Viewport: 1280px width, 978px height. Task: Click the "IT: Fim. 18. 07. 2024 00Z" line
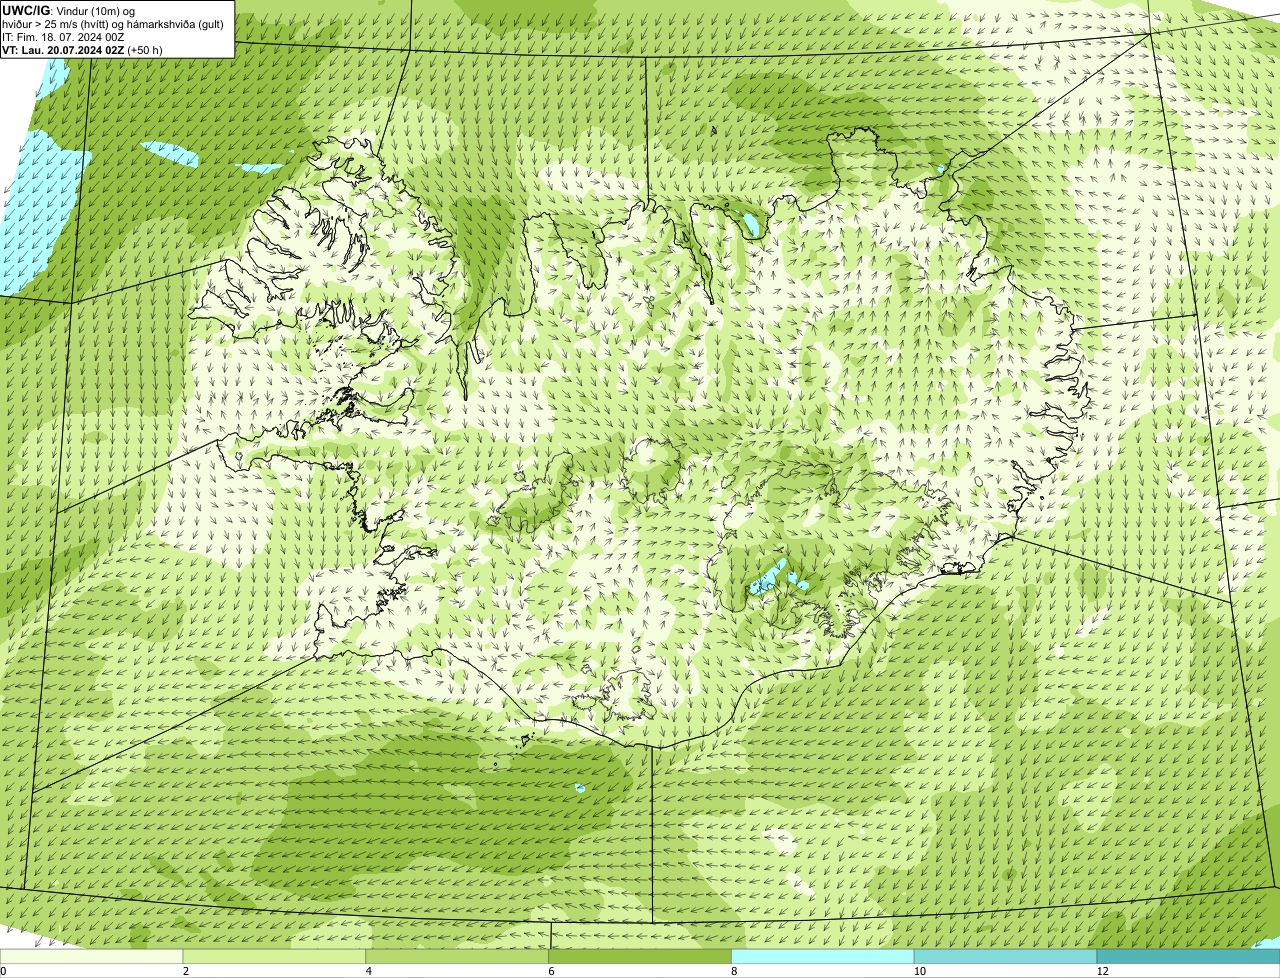point(64,36)
